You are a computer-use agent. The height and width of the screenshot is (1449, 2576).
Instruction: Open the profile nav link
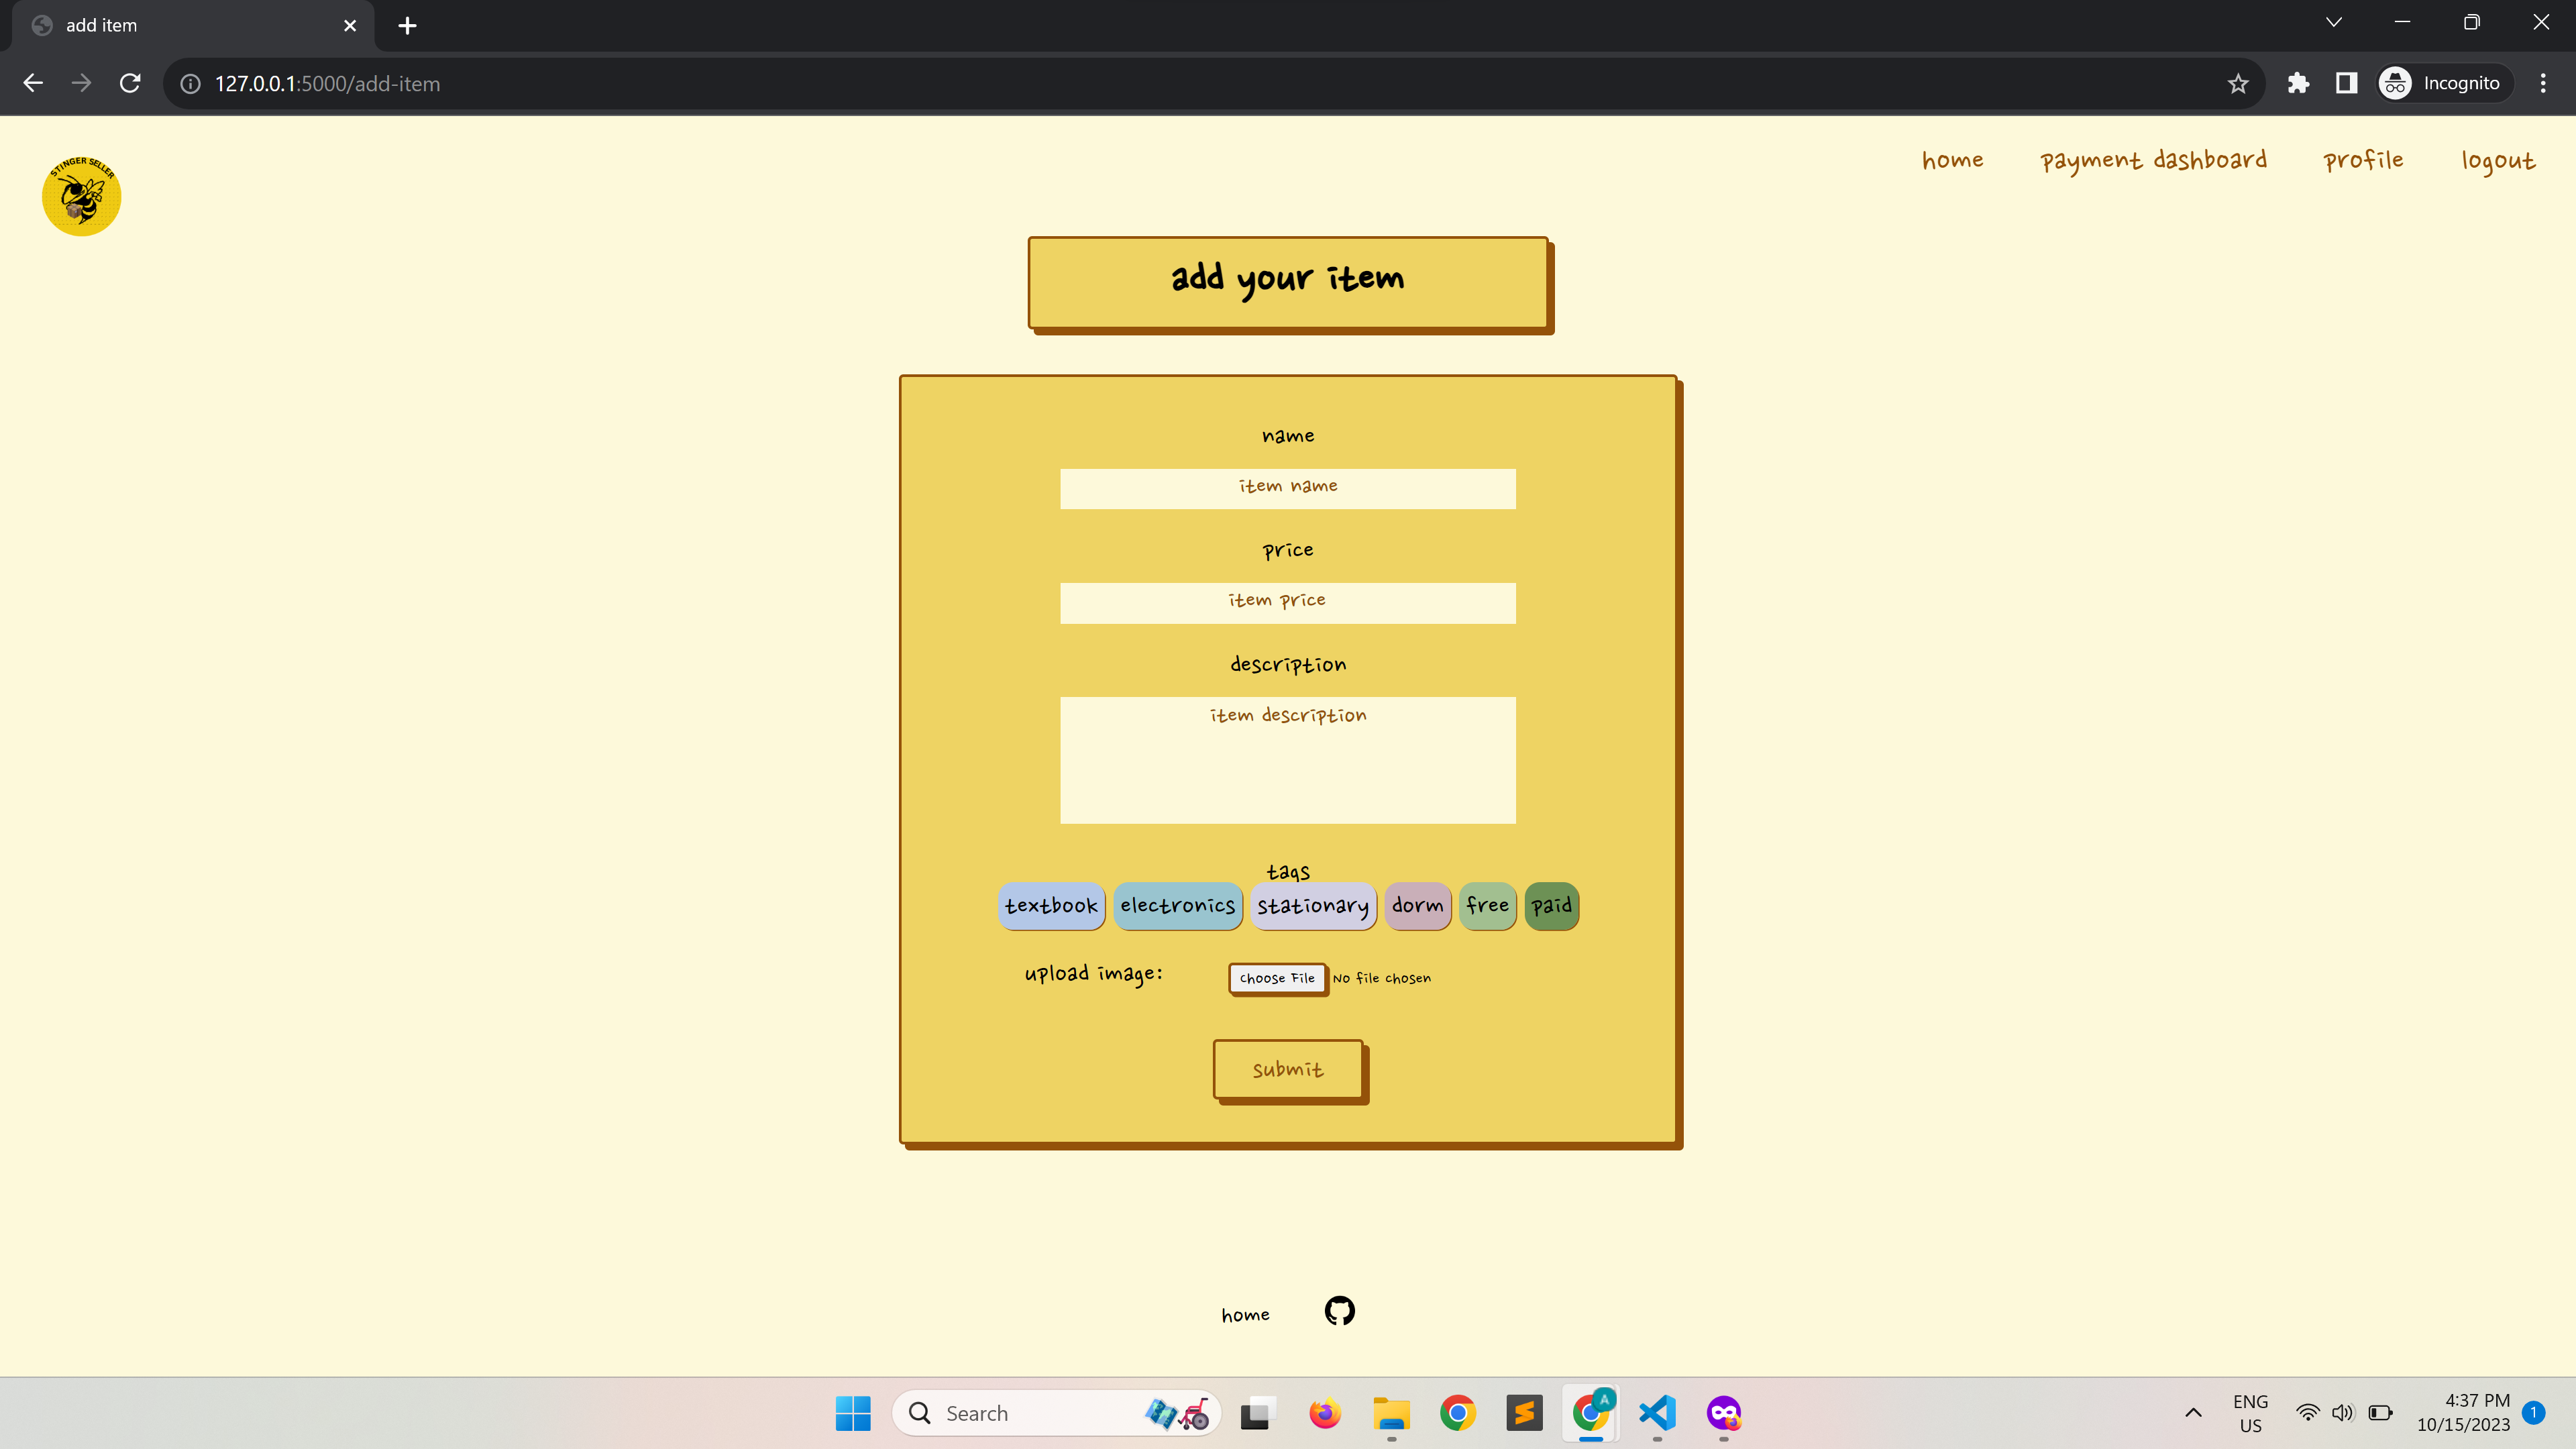2363,160
